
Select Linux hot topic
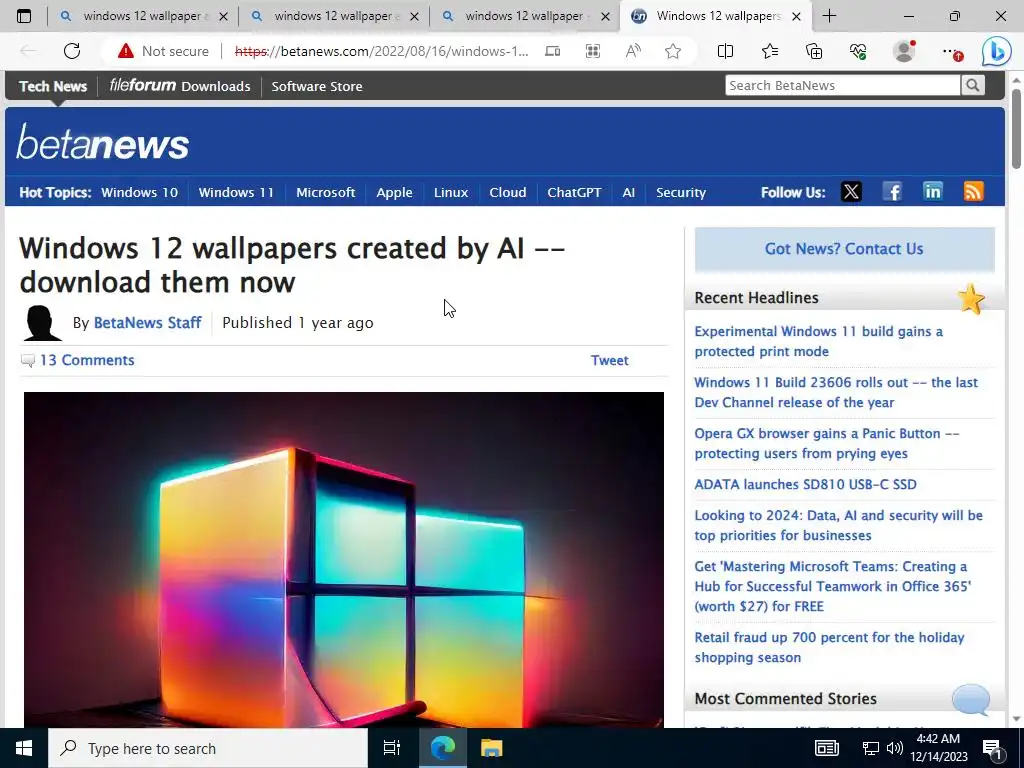(x=451, y=192)
